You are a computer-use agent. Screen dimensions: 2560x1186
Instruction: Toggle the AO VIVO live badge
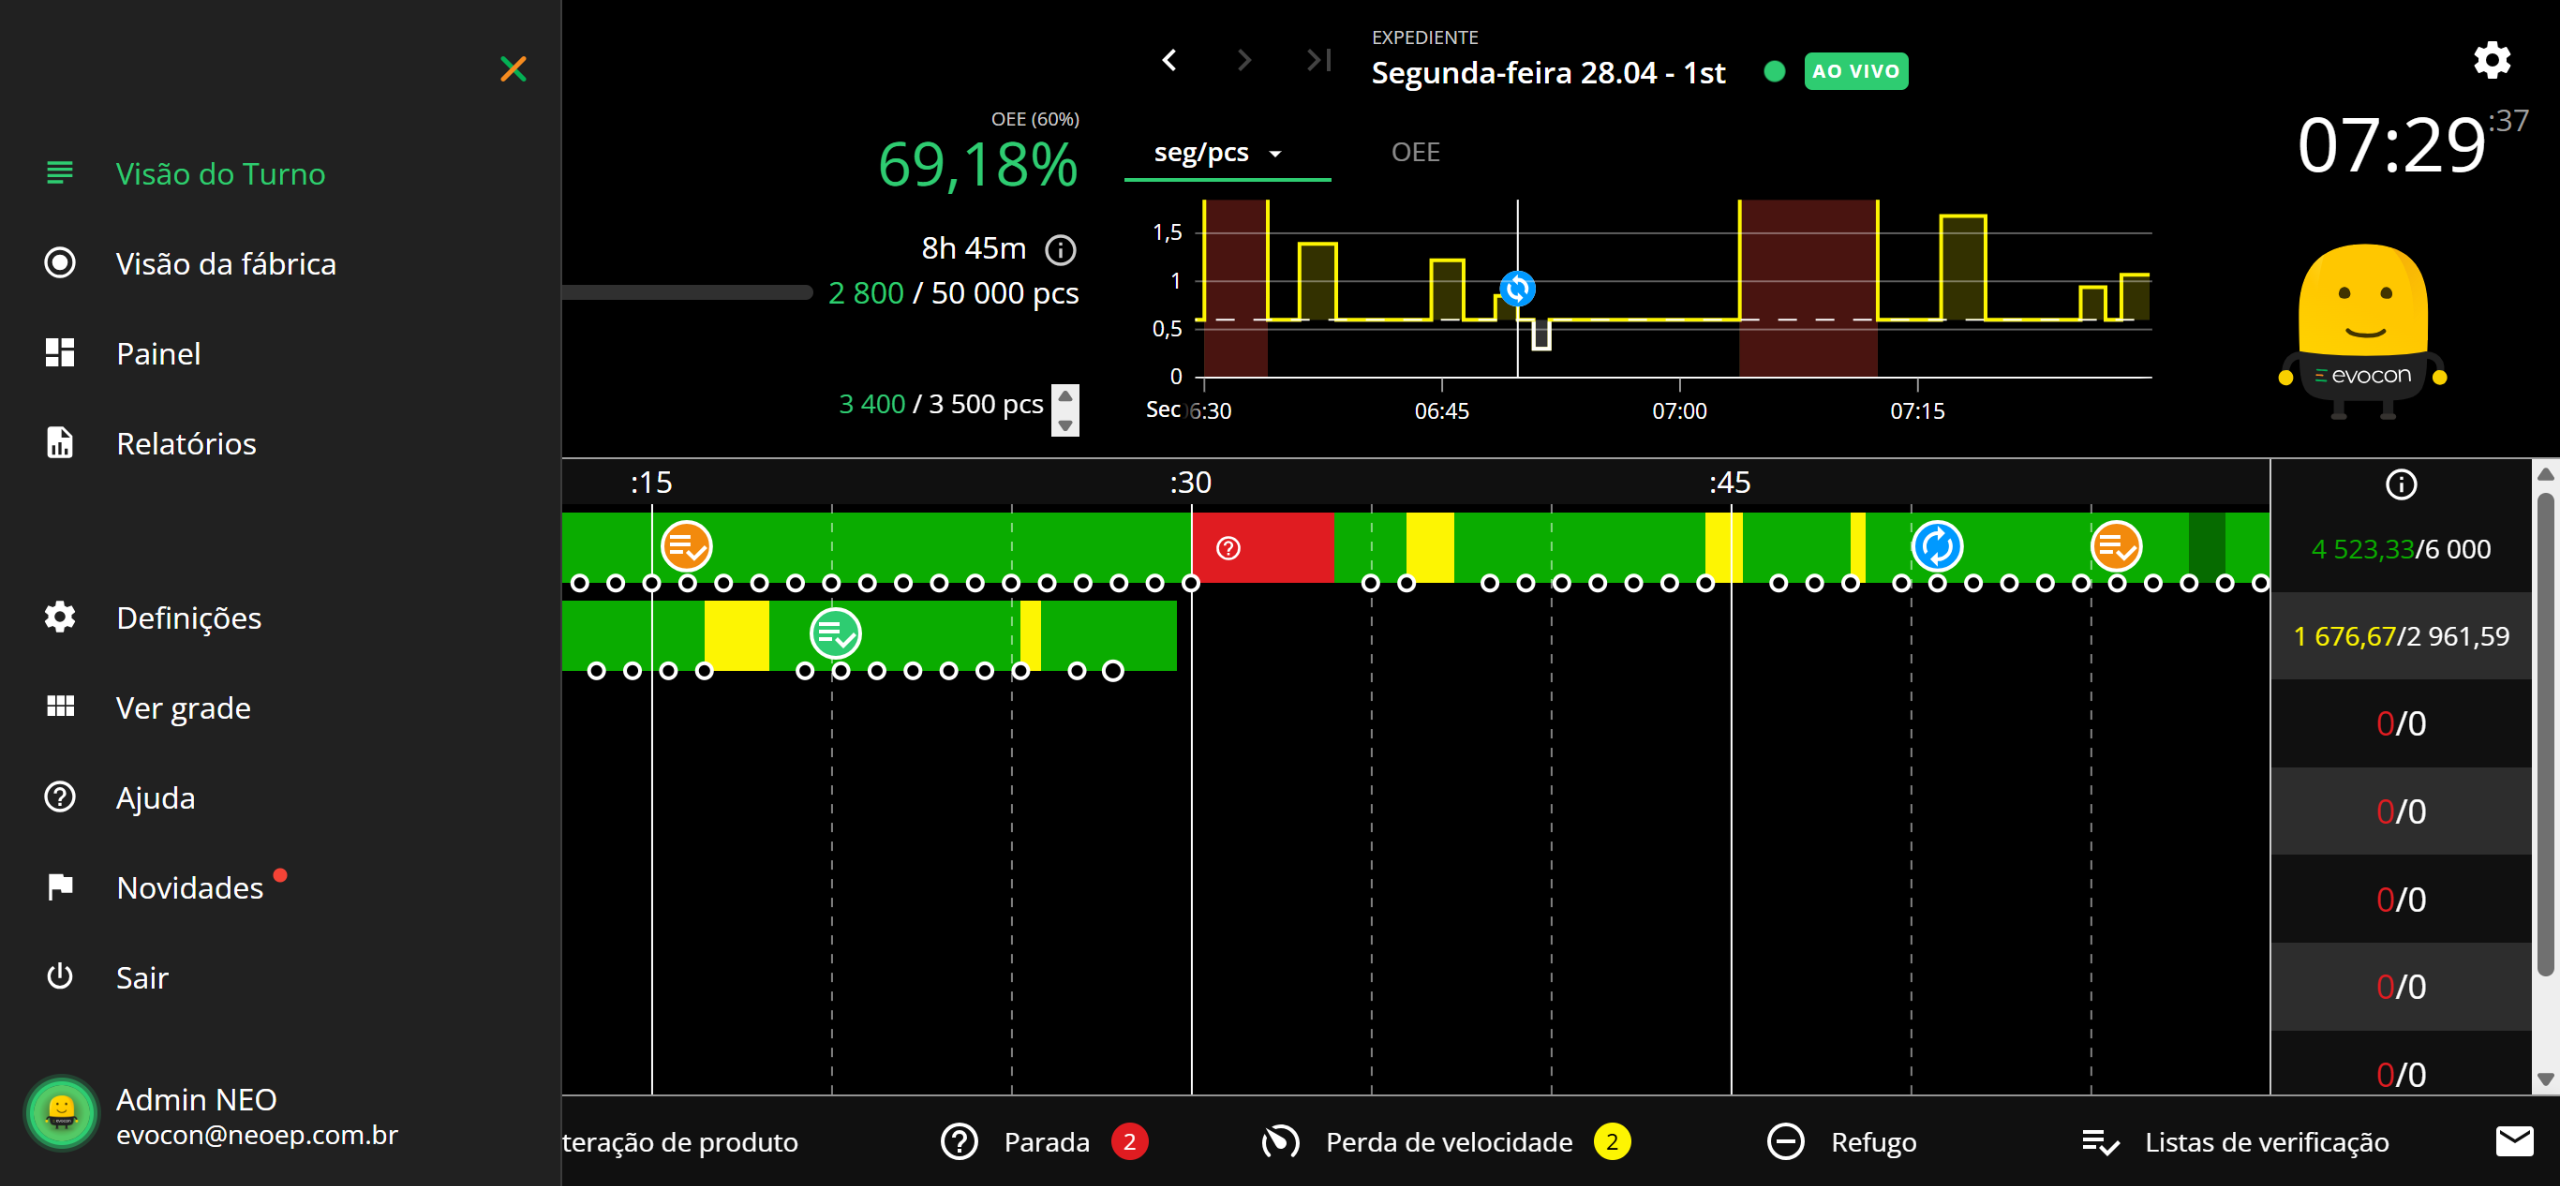(x=1855, y=71)
